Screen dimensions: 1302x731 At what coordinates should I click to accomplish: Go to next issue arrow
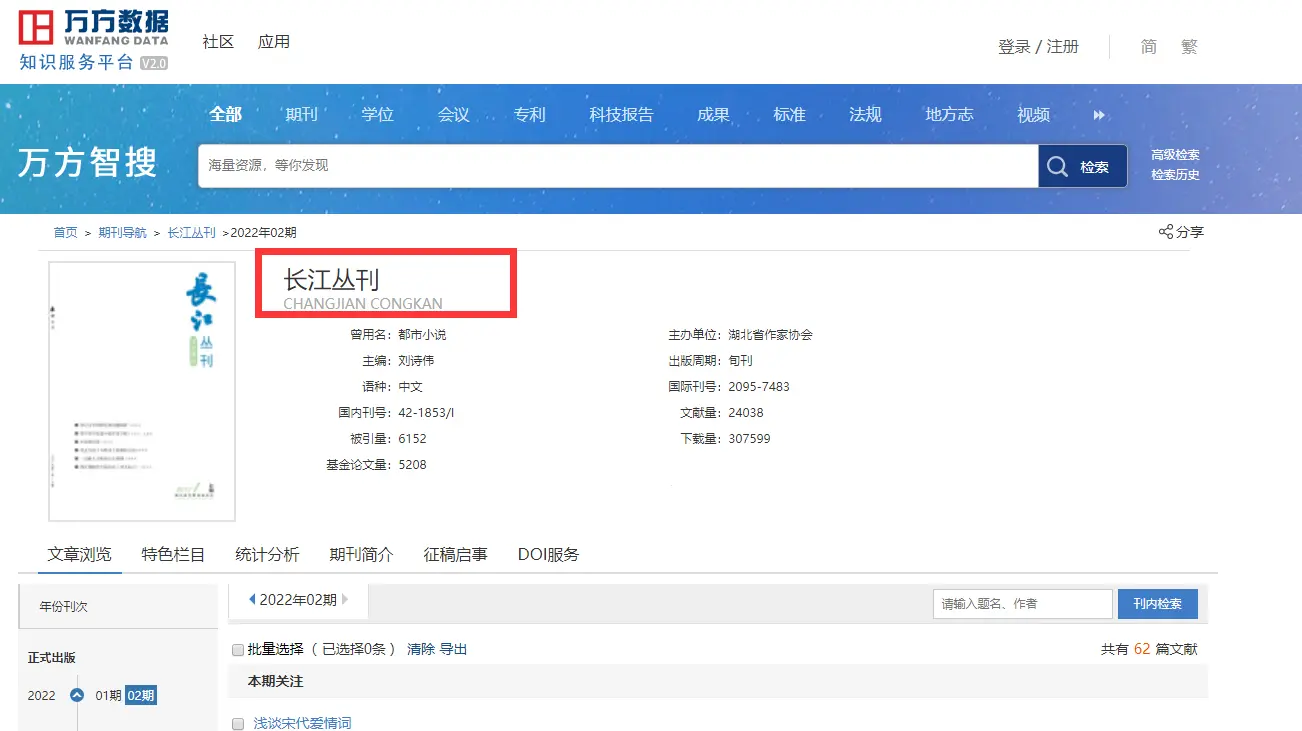pyautogui.click(x=346, y=600)
